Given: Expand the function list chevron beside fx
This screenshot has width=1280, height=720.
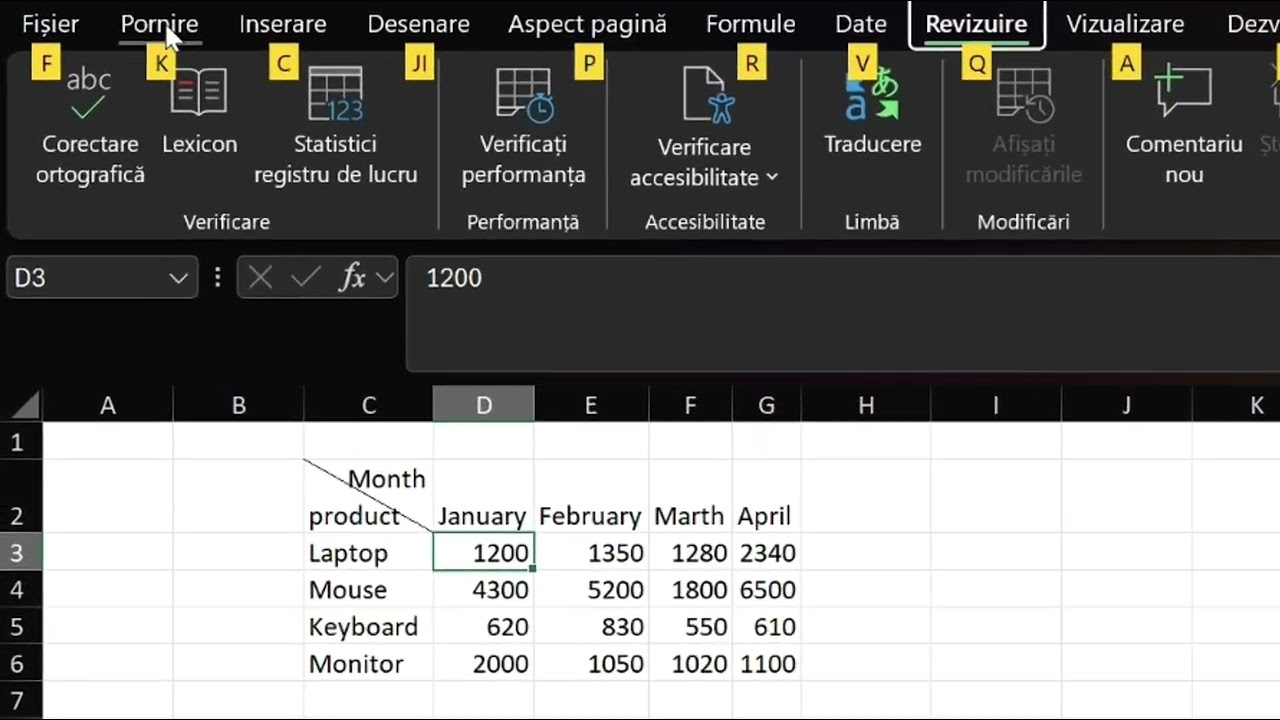Looking at the screenshot, I should click(385, 278).
